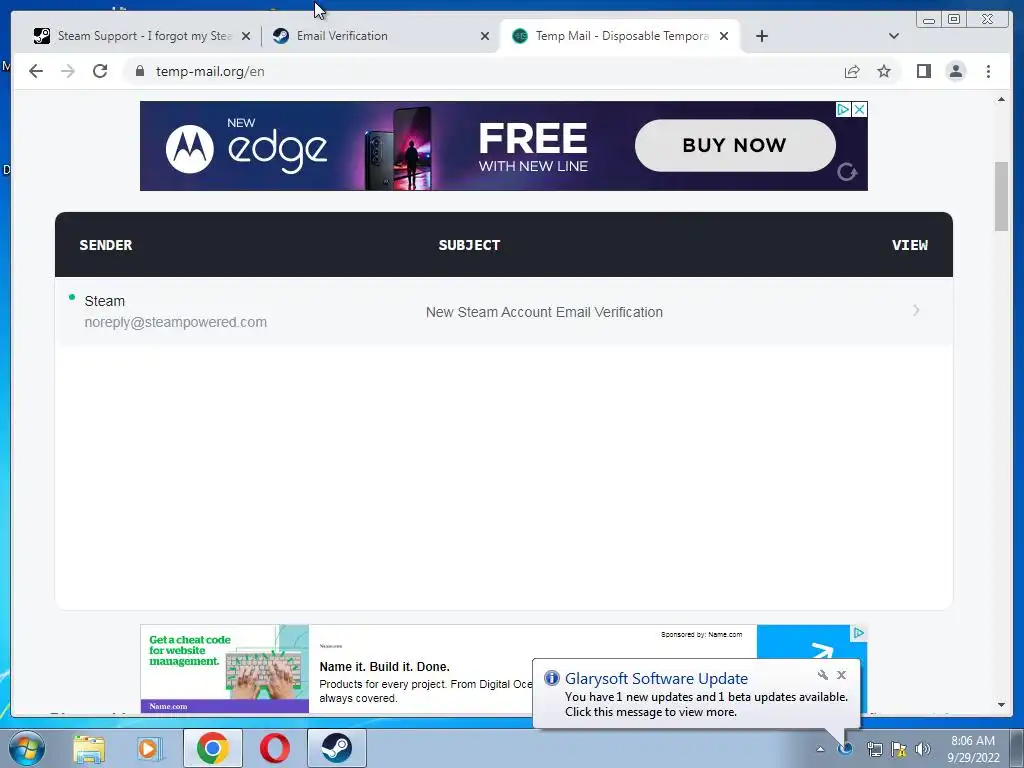1024x768 pixels.
Task: Close the Email Verification tab
Action: pyautogui.click(x=485, y=36)
